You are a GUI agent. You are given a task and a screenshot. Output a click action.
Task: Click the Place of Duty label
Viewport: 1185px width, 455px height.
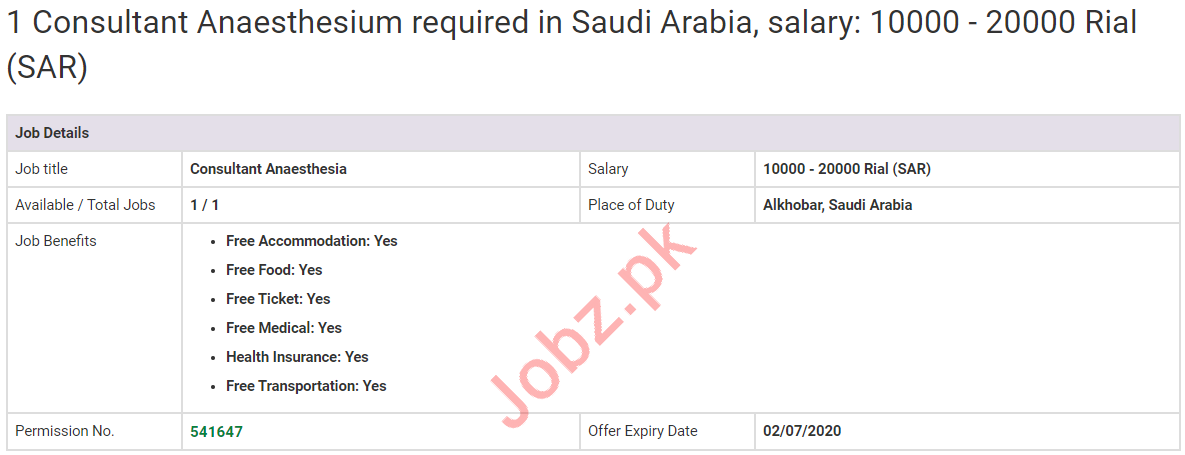(x=631, y=205)
